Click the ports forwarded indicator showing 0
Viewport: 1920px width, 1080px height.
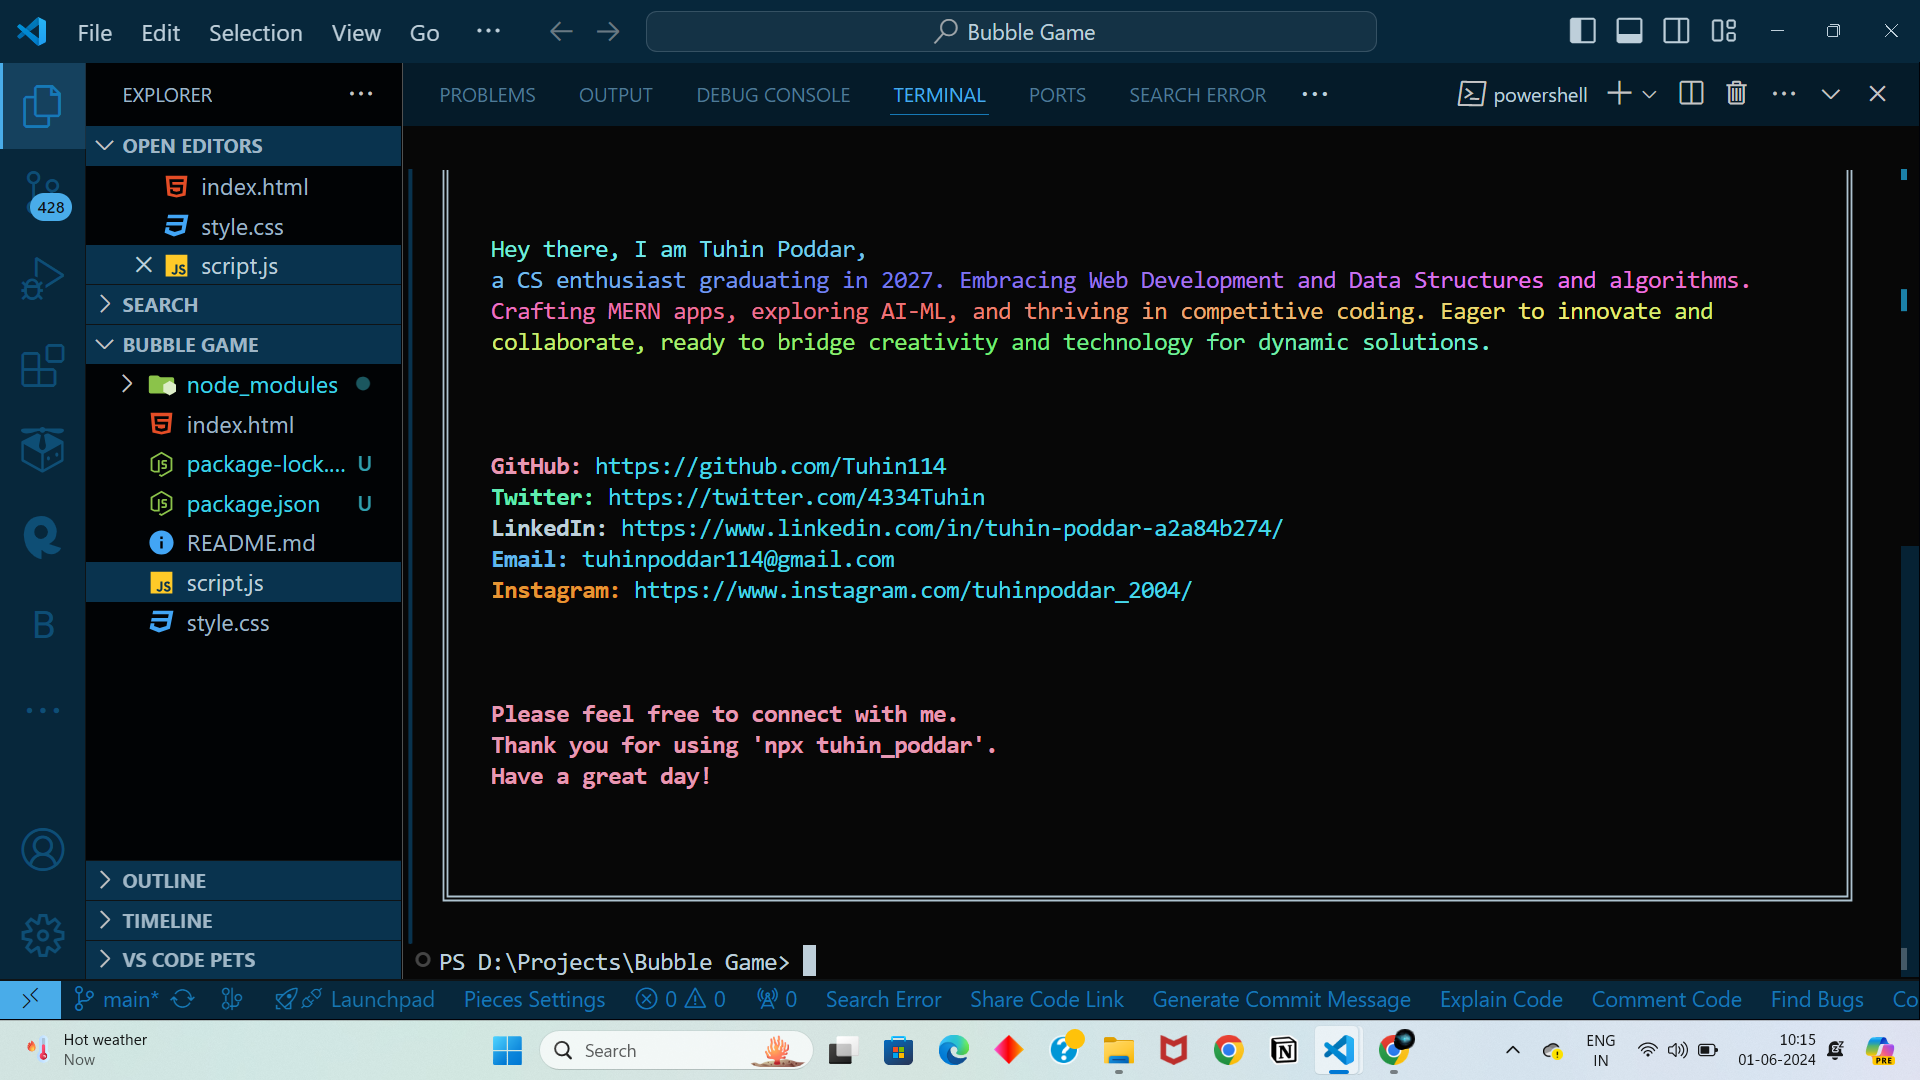tap(777, 999)
